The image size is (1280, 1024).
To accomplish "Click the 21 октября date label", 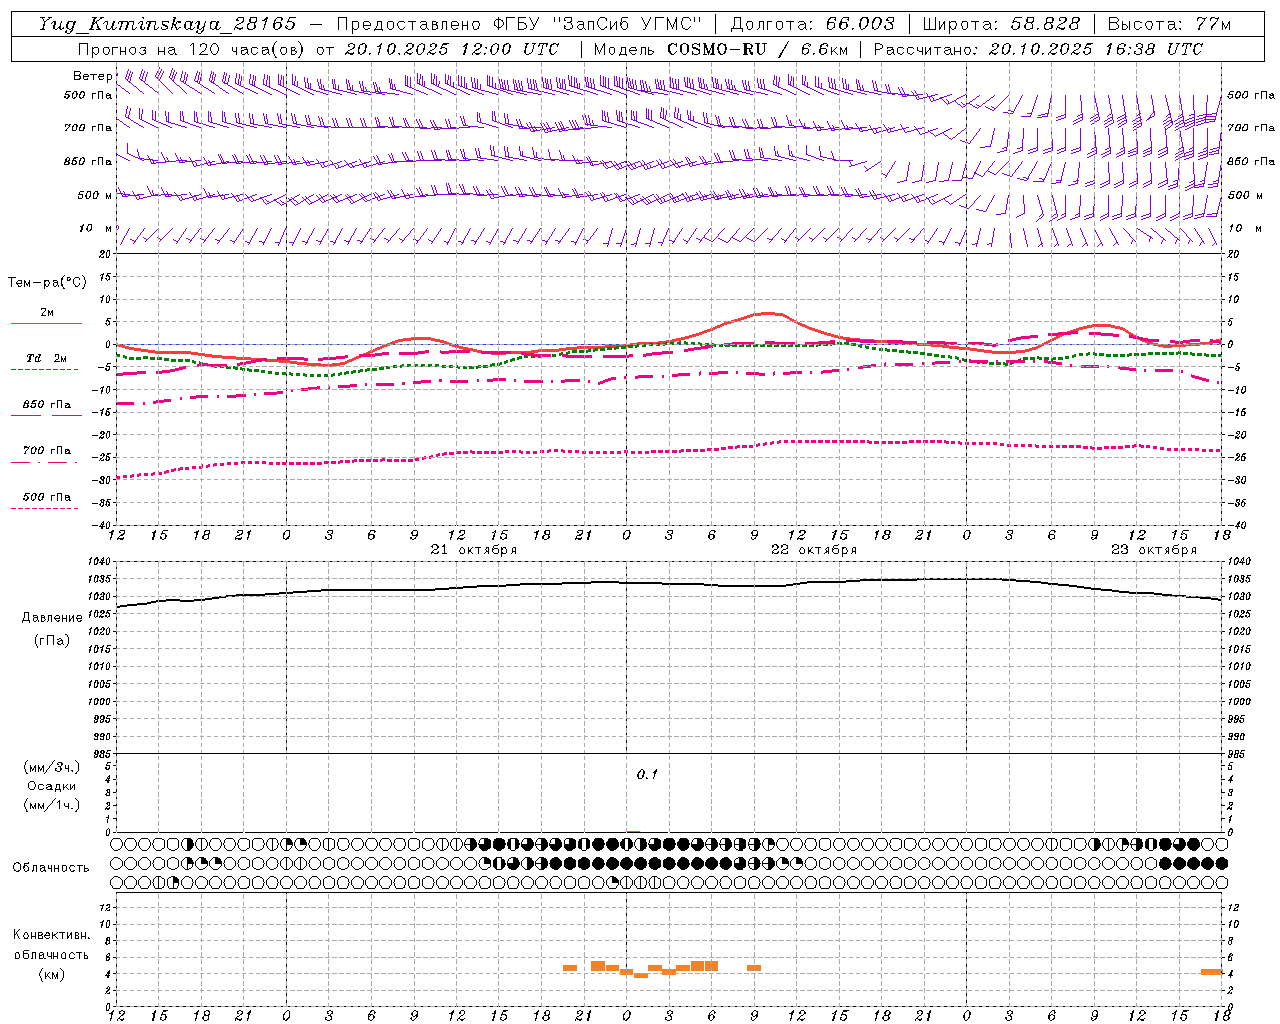I will point(474,550).
